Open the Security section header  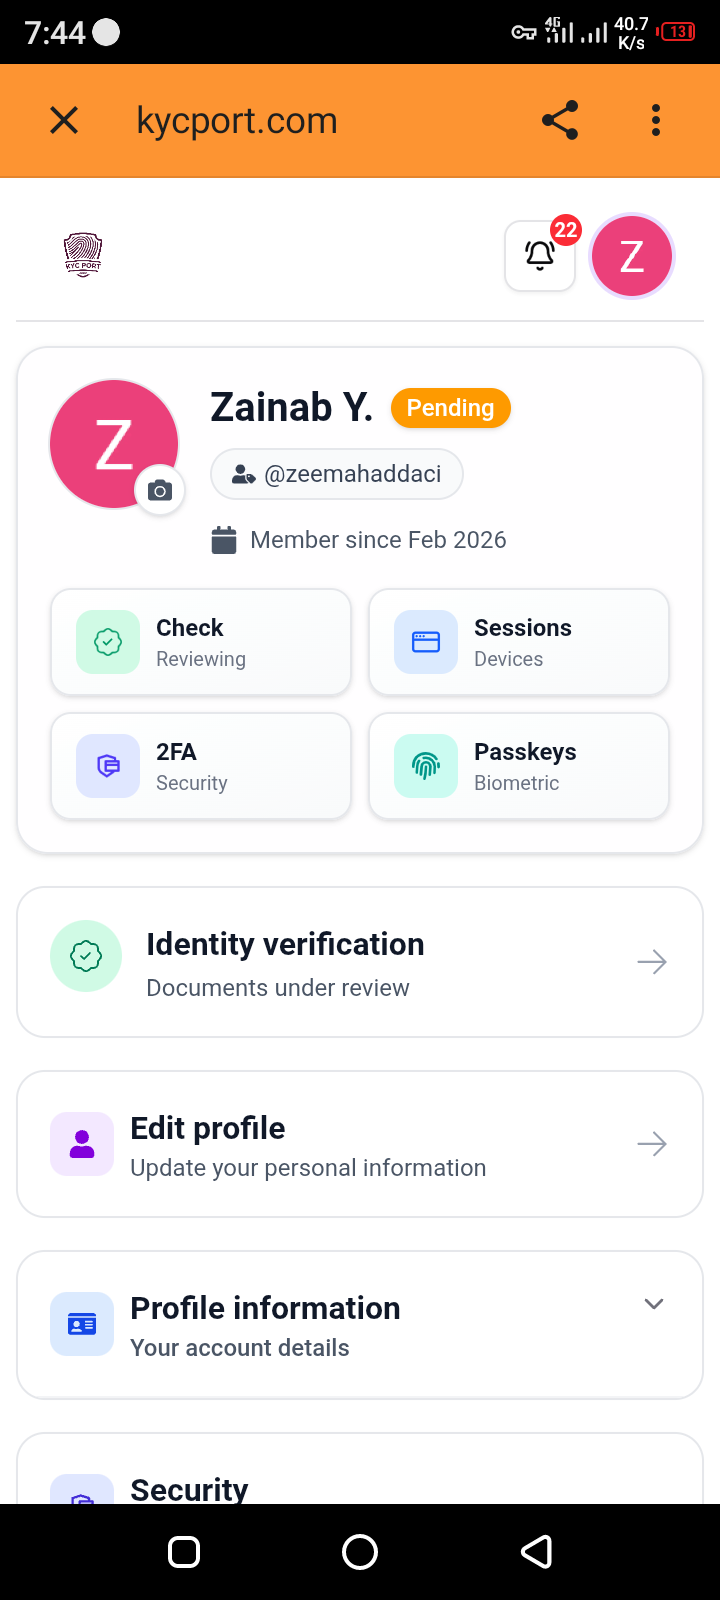pos(190,1488)
